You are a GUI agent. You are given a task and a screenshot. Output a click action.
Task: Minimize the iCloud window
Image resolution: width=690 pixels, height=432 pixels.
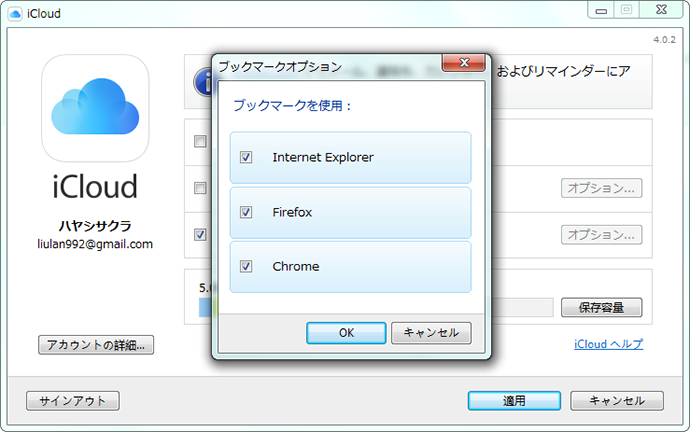[x=601, y=10]
